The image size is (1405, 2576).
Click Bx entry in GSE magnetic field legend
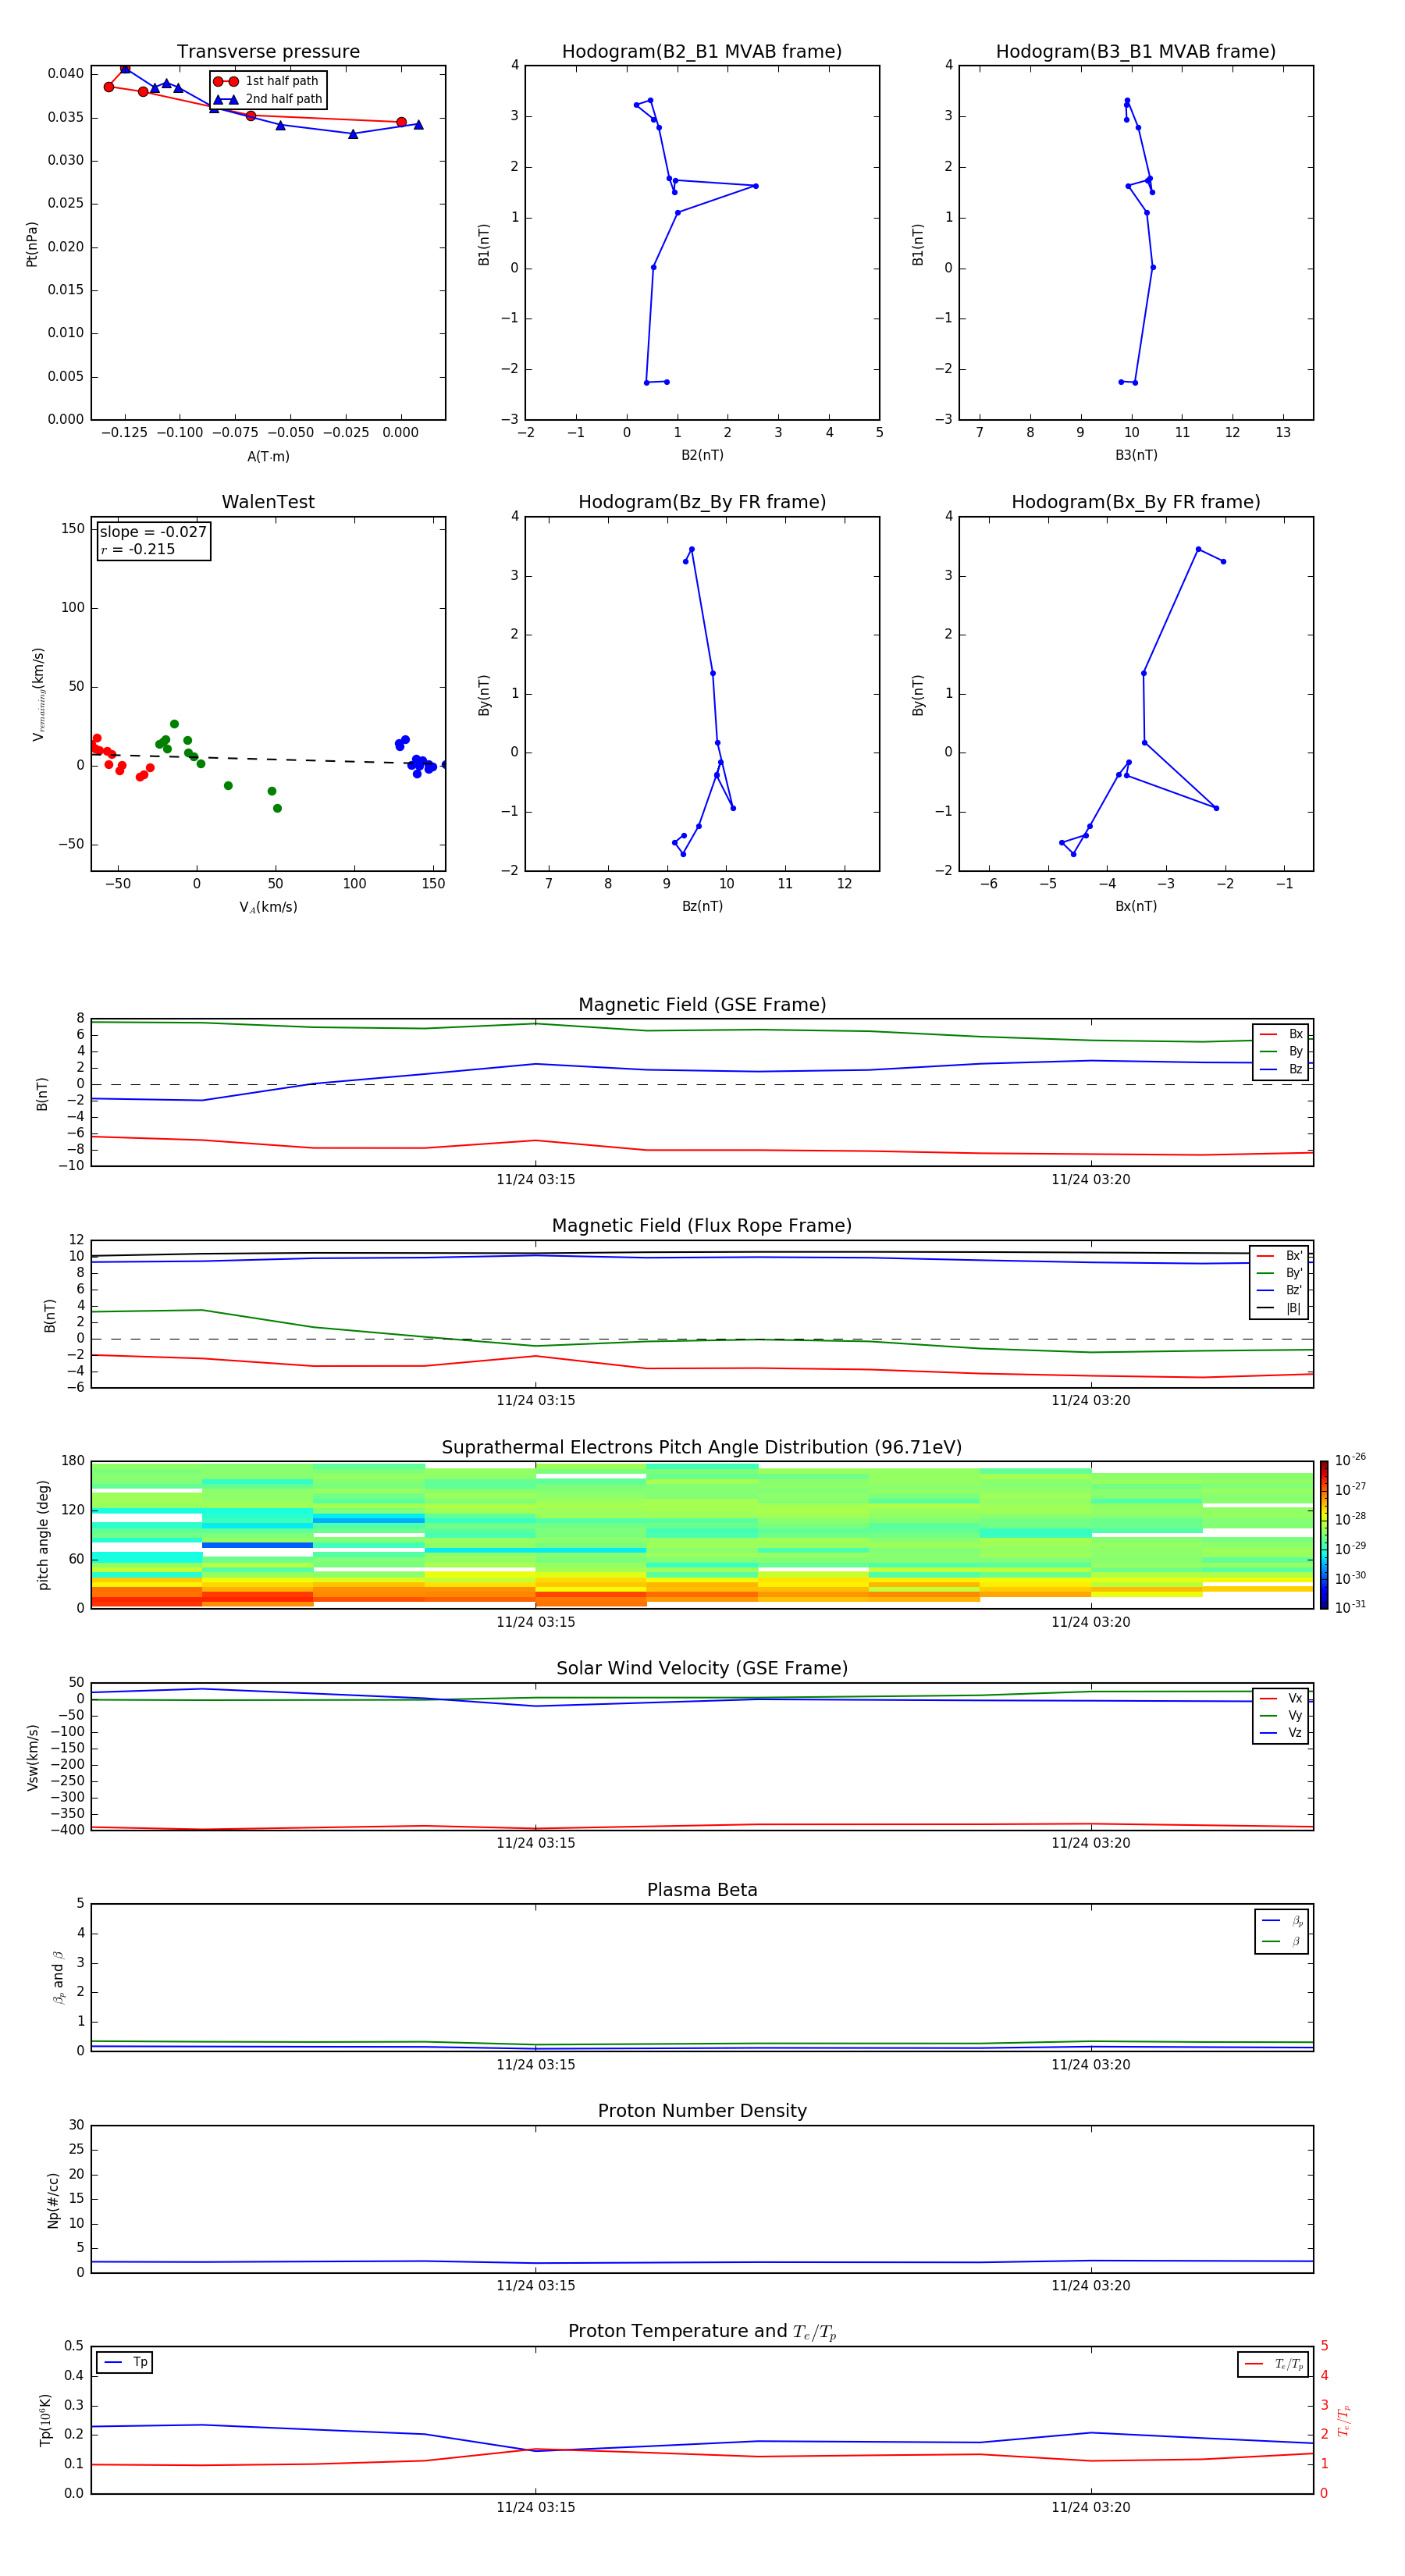tap(1281, 1034)
